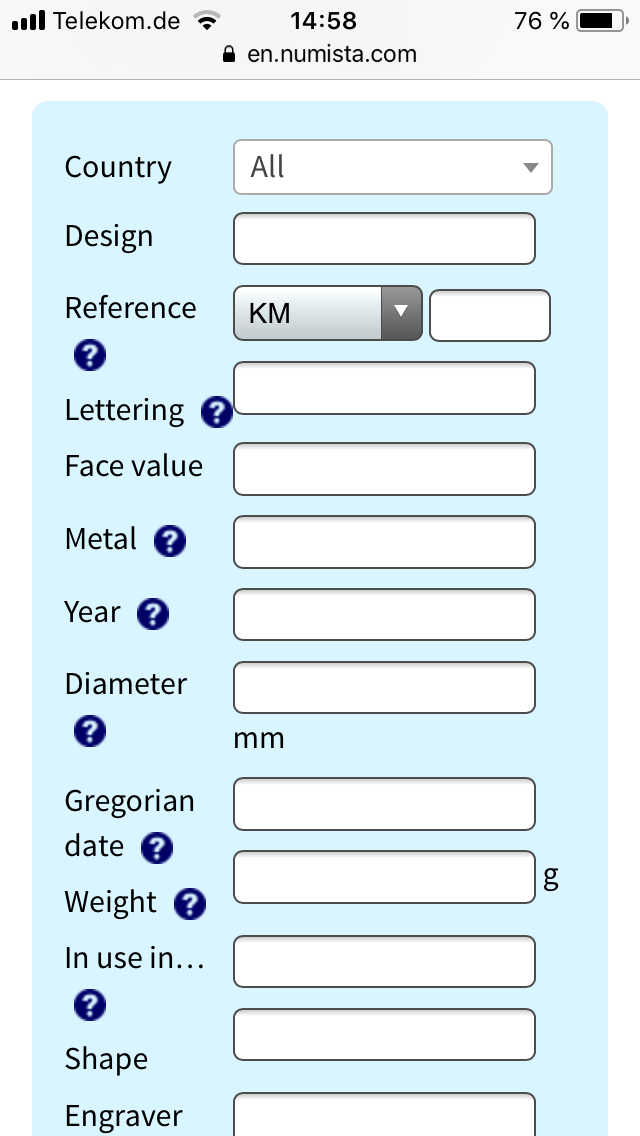Click the Metal help question mark icon
Viewport: 640px width, 1136px height.
coord(170,540)
